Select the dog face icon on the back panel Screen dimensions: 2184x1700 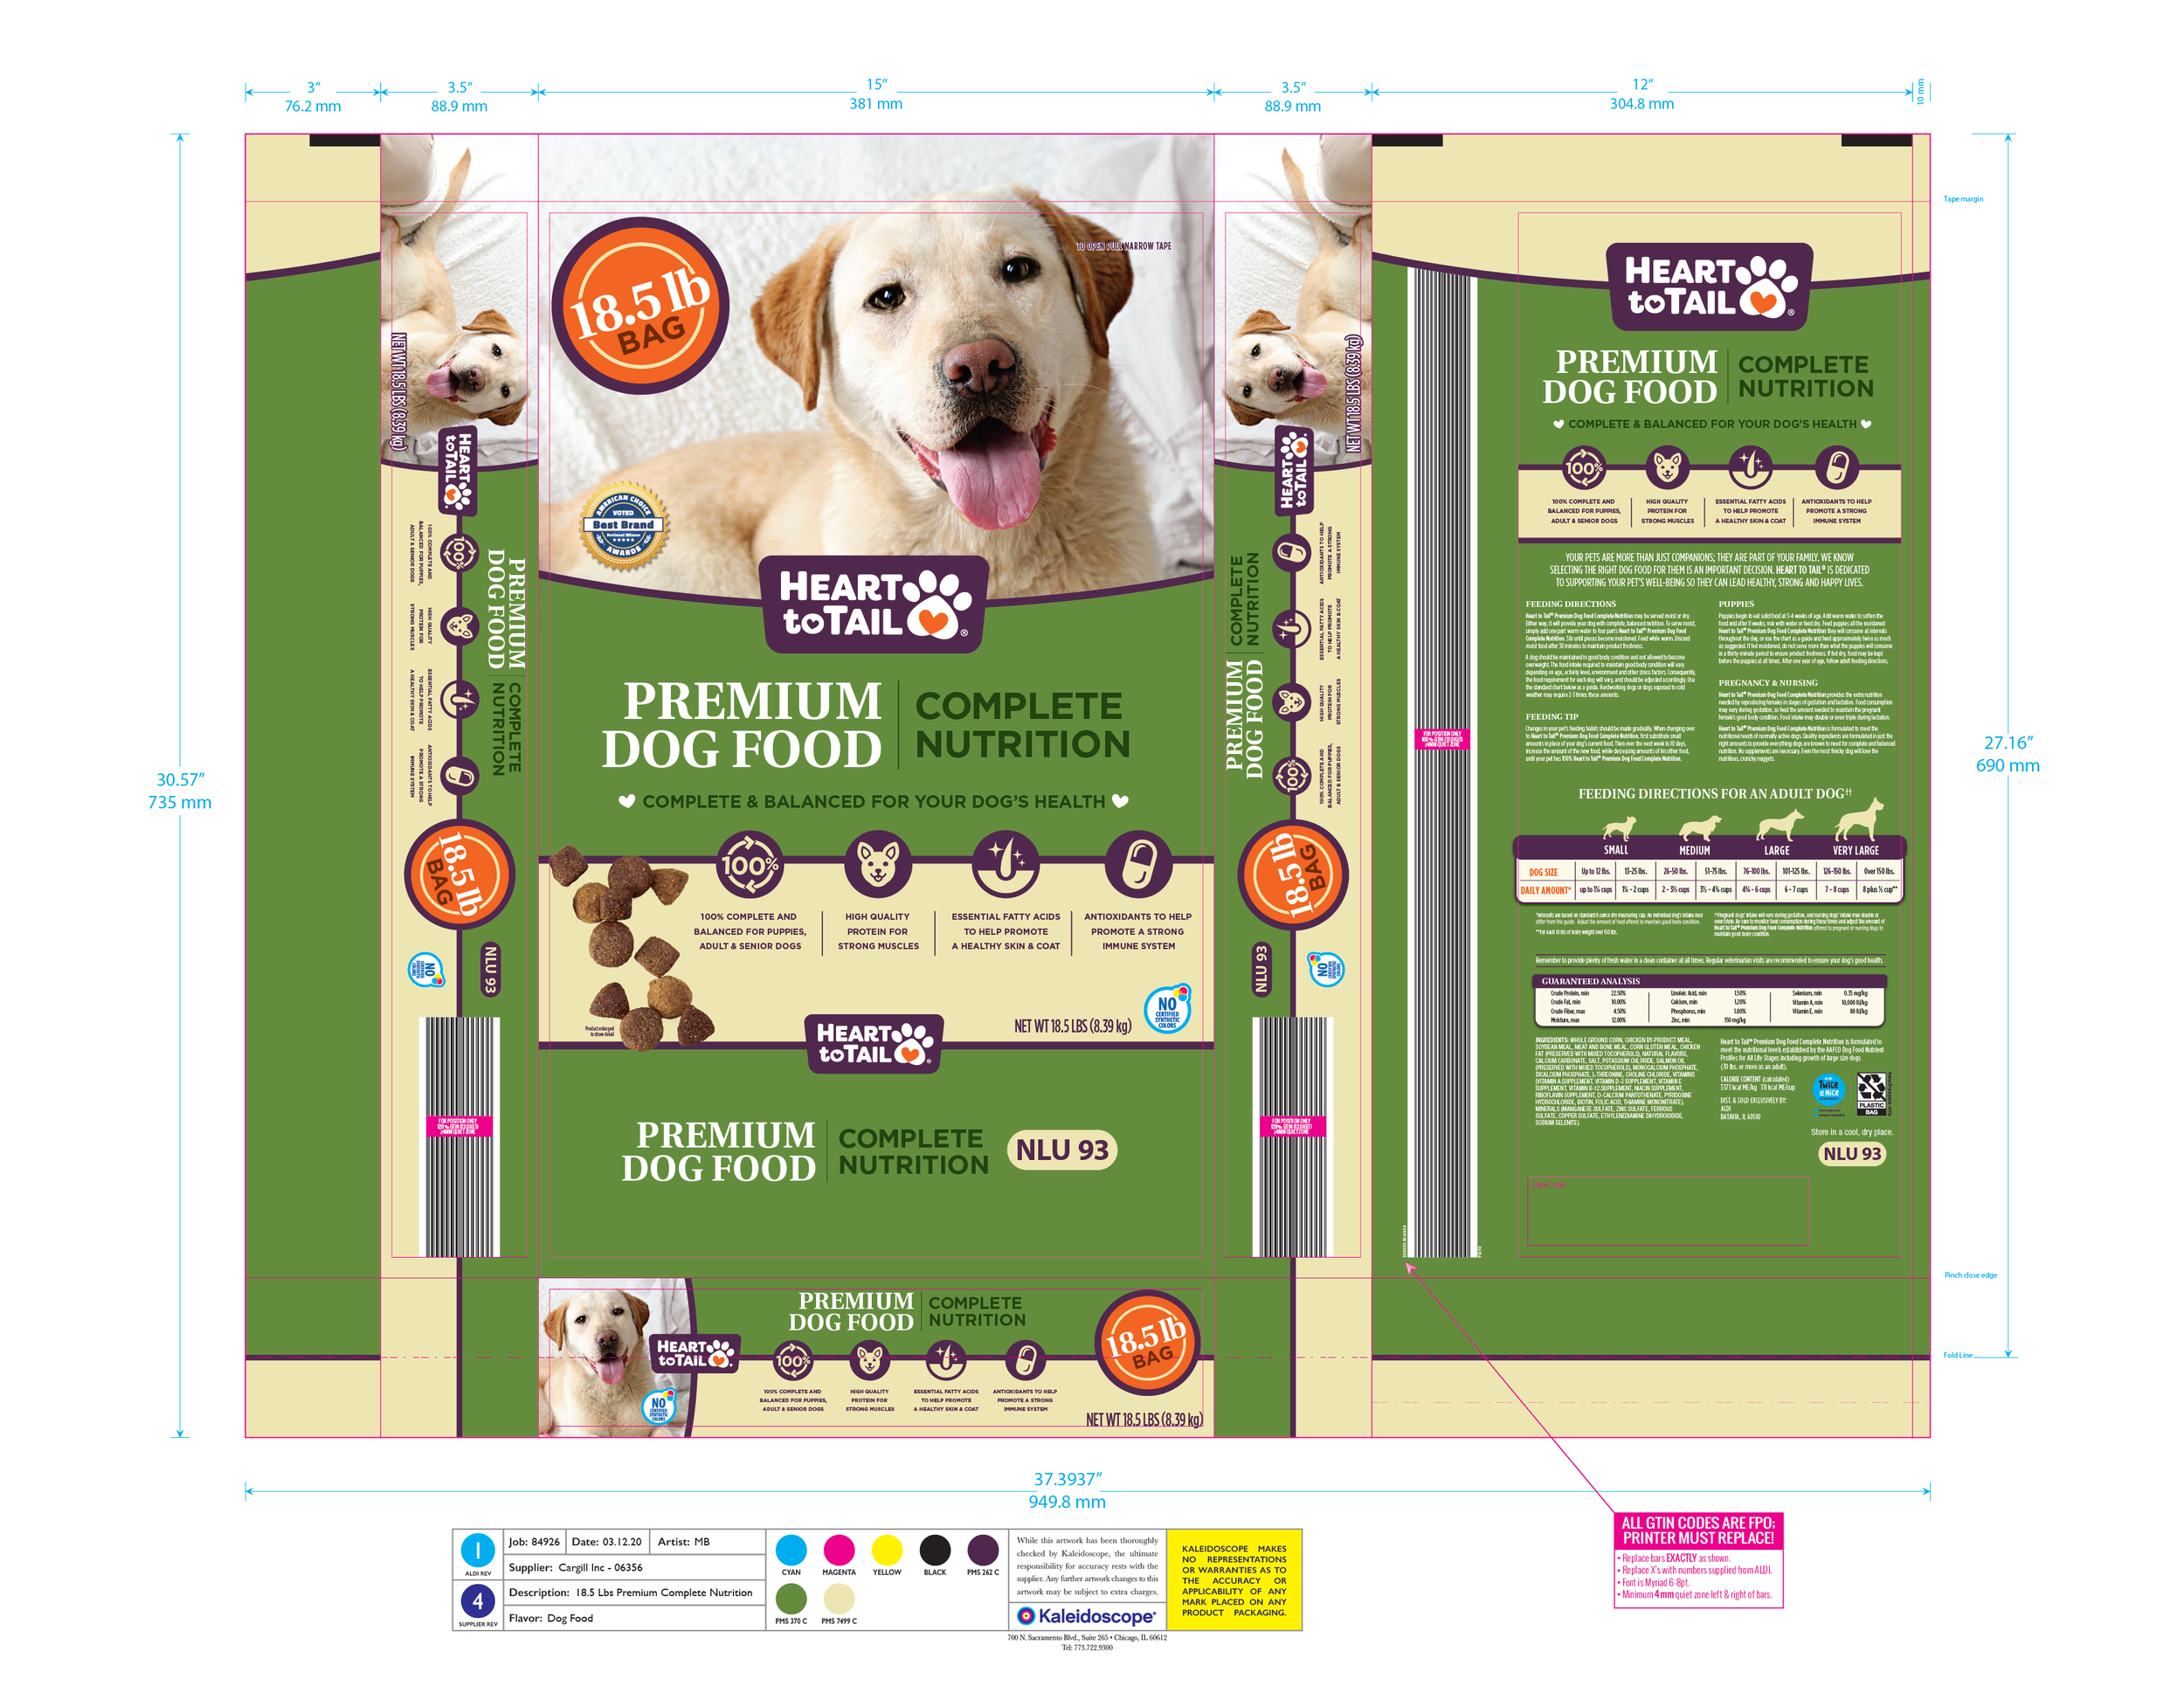point(1667,467)
